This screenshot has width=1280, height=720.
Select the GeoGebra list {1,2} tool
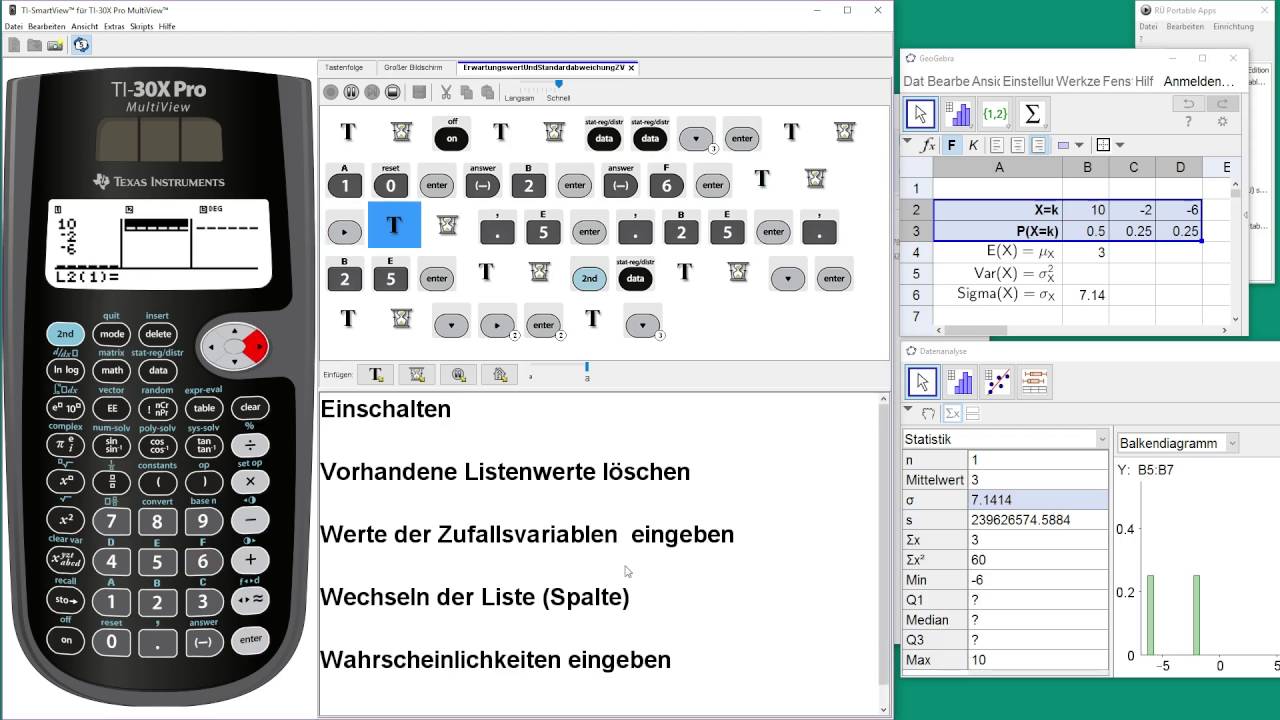point(995,114)
